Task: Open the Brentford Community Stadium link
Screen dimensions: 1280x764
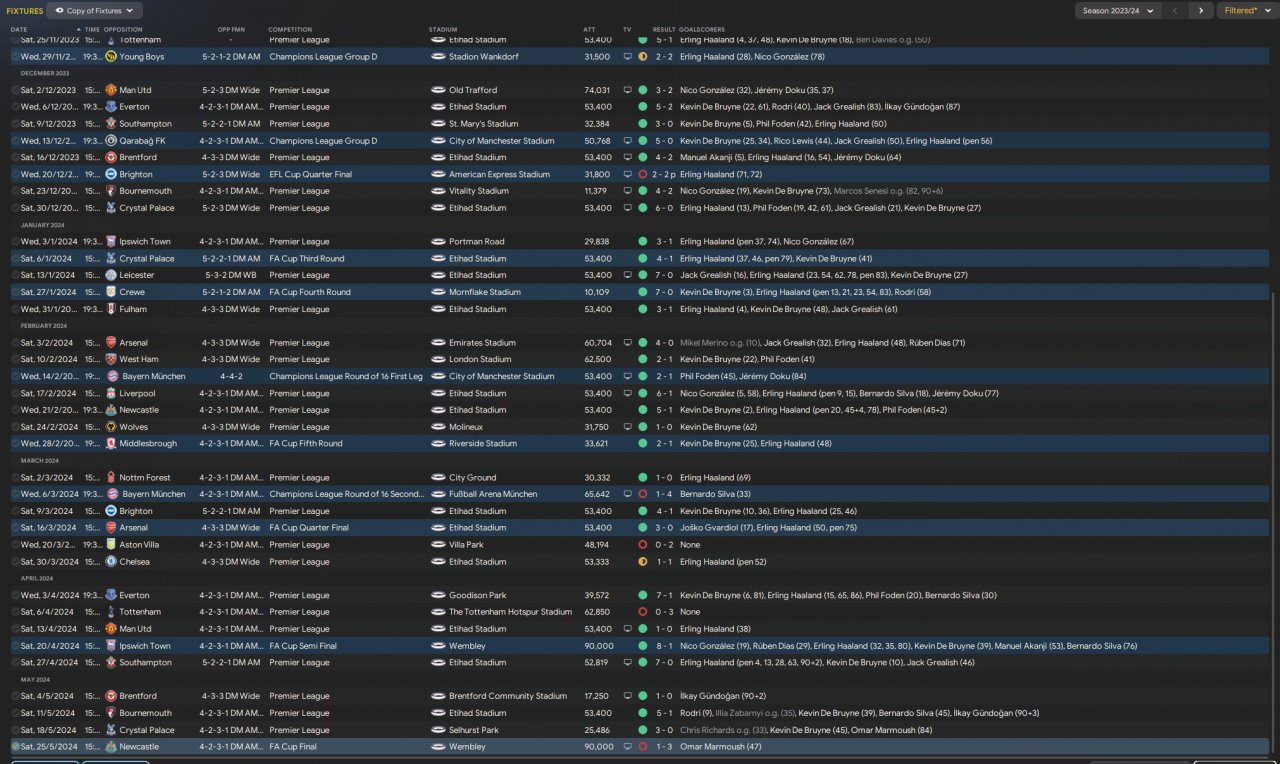Action: 508,696
